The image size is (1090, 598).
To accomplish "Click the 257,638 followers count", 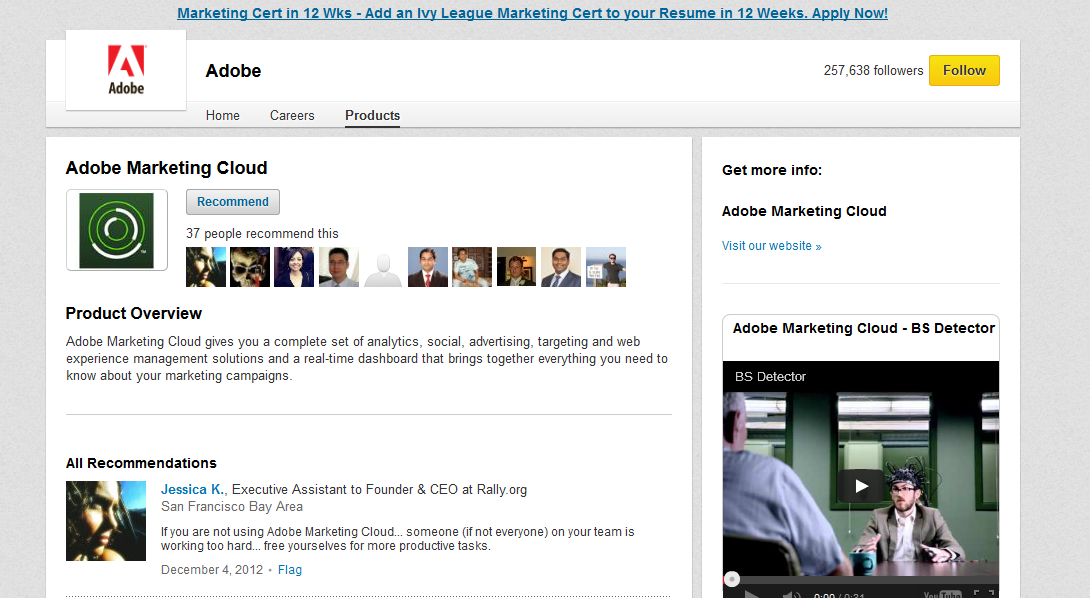I will (873, 70).
